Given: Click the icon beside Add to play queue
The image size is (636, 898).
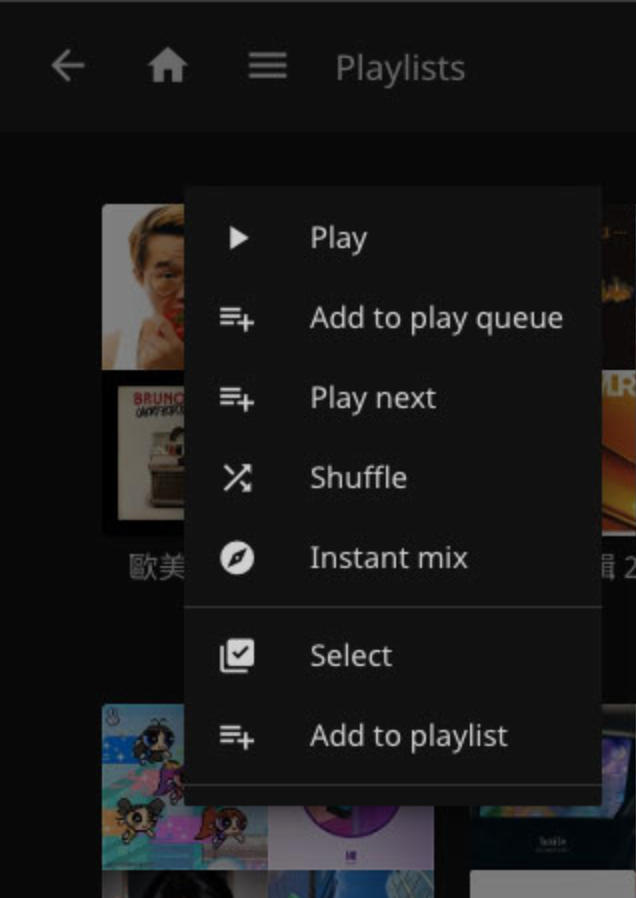Looking at the screenshot, I should [237, 319].
